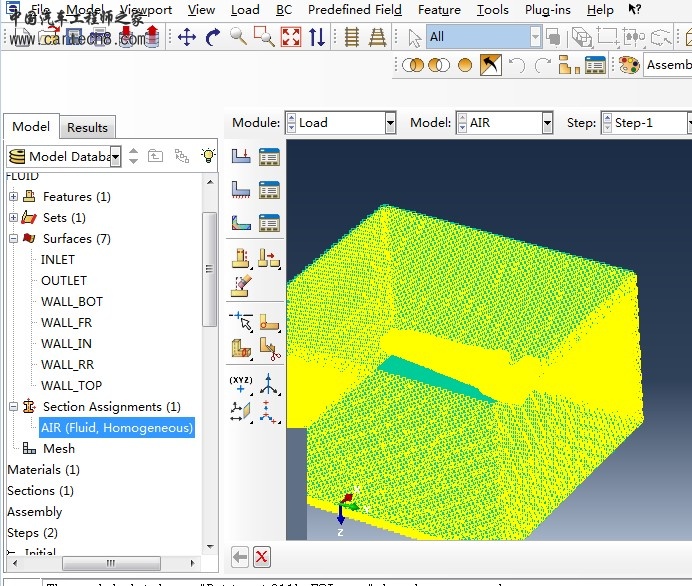Click the Create Load tool icon
Screen dimensions: 692x586
tap(241, 156)
